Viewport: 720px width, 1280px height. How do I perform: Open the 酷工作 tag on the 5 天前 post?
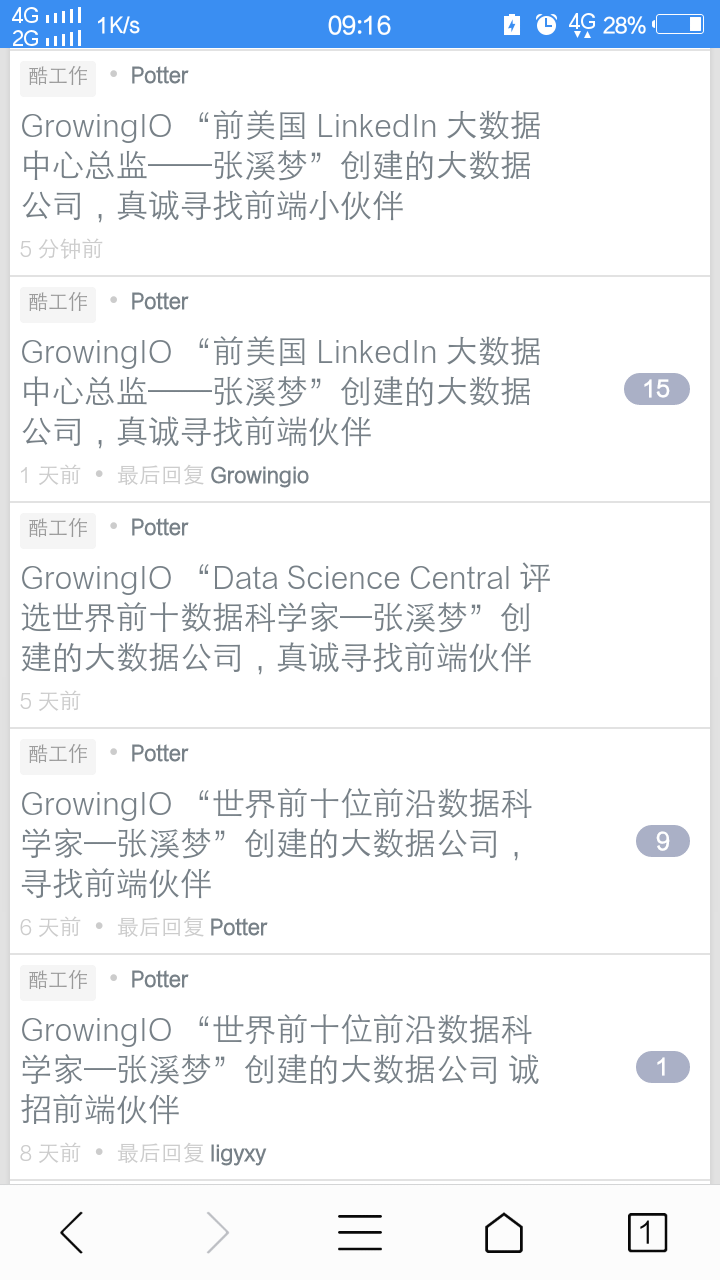click(58, 529)
